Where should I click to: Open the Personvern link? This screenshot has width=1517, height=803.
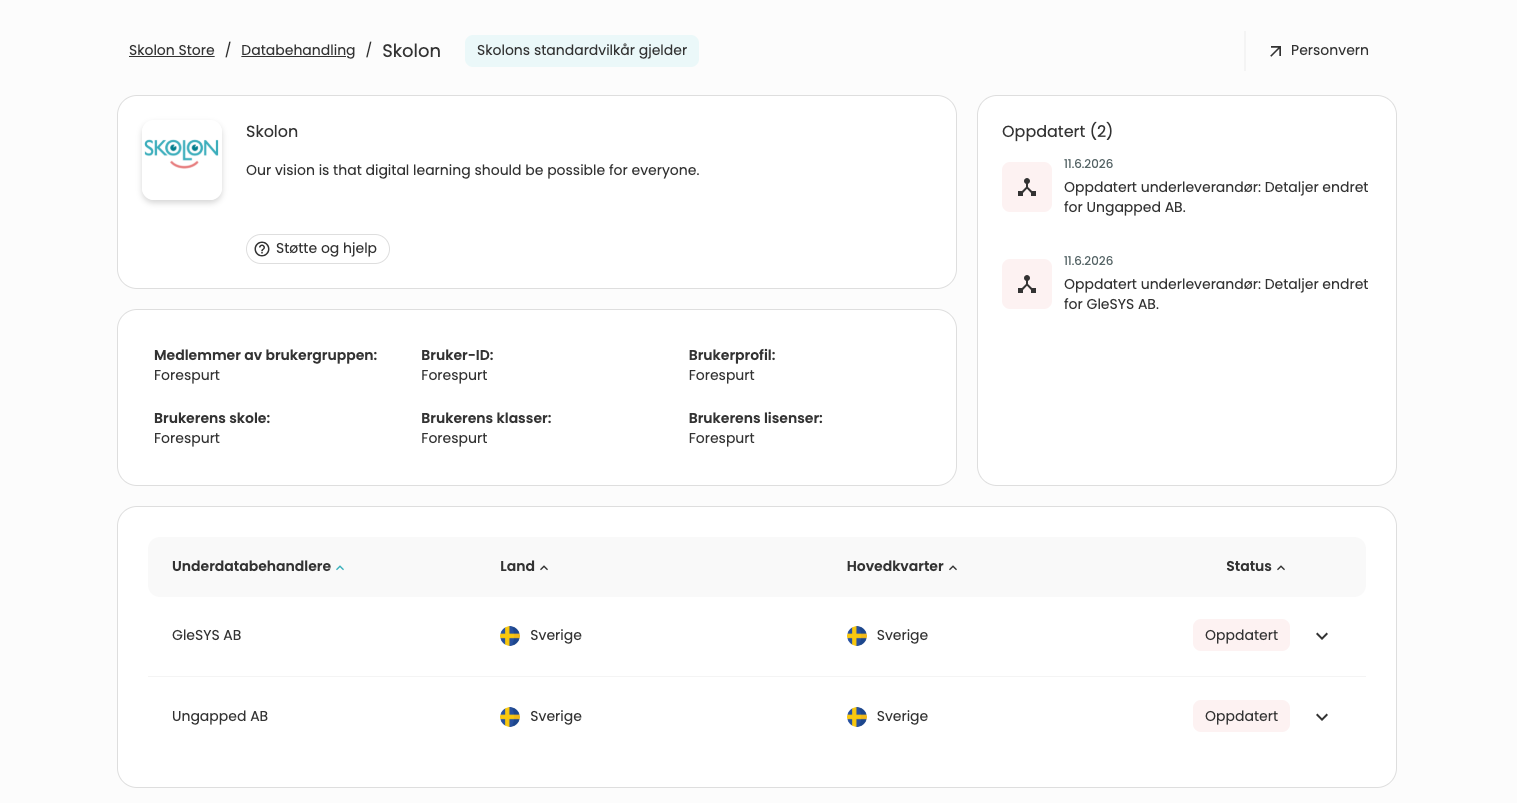[1318, 51]
